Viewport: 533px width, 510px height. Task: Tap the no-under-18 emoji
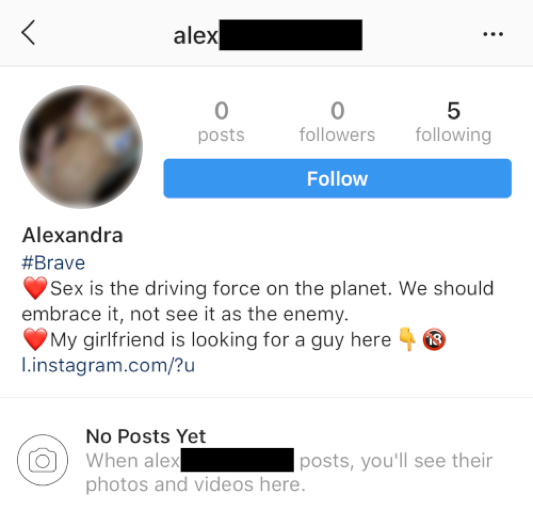434,339
